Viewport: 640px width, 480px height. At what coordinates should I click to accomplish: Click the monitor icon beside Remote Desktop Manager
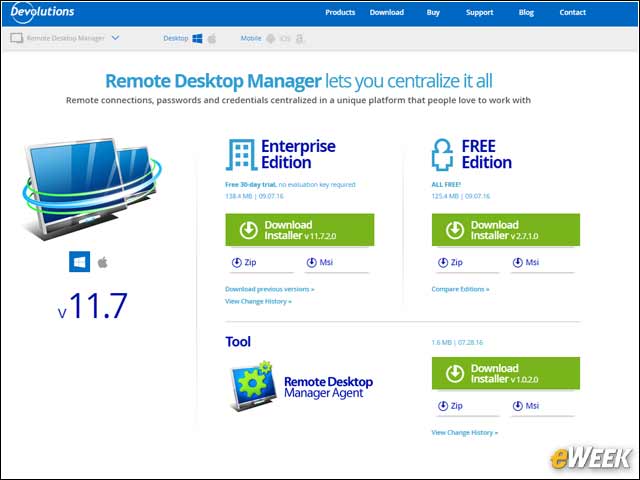16,38
